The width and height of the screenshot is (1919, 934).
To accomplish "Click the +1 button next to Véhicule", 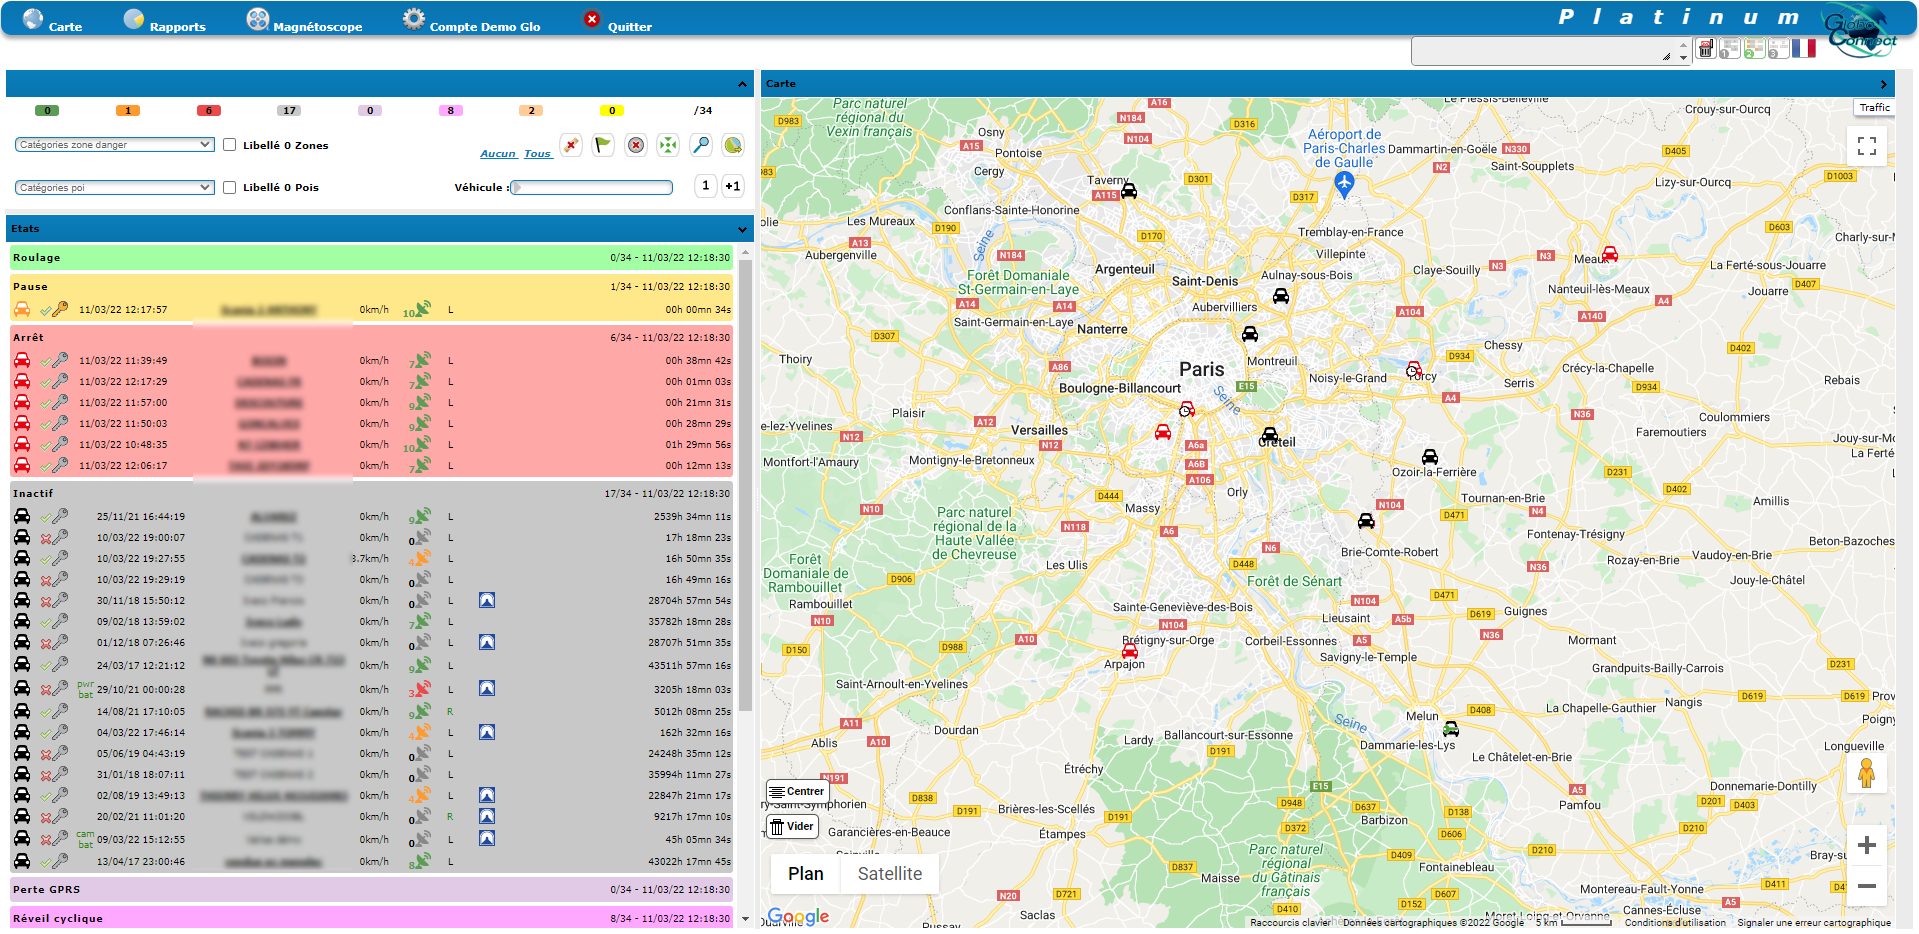I will [x=733, y=185].
